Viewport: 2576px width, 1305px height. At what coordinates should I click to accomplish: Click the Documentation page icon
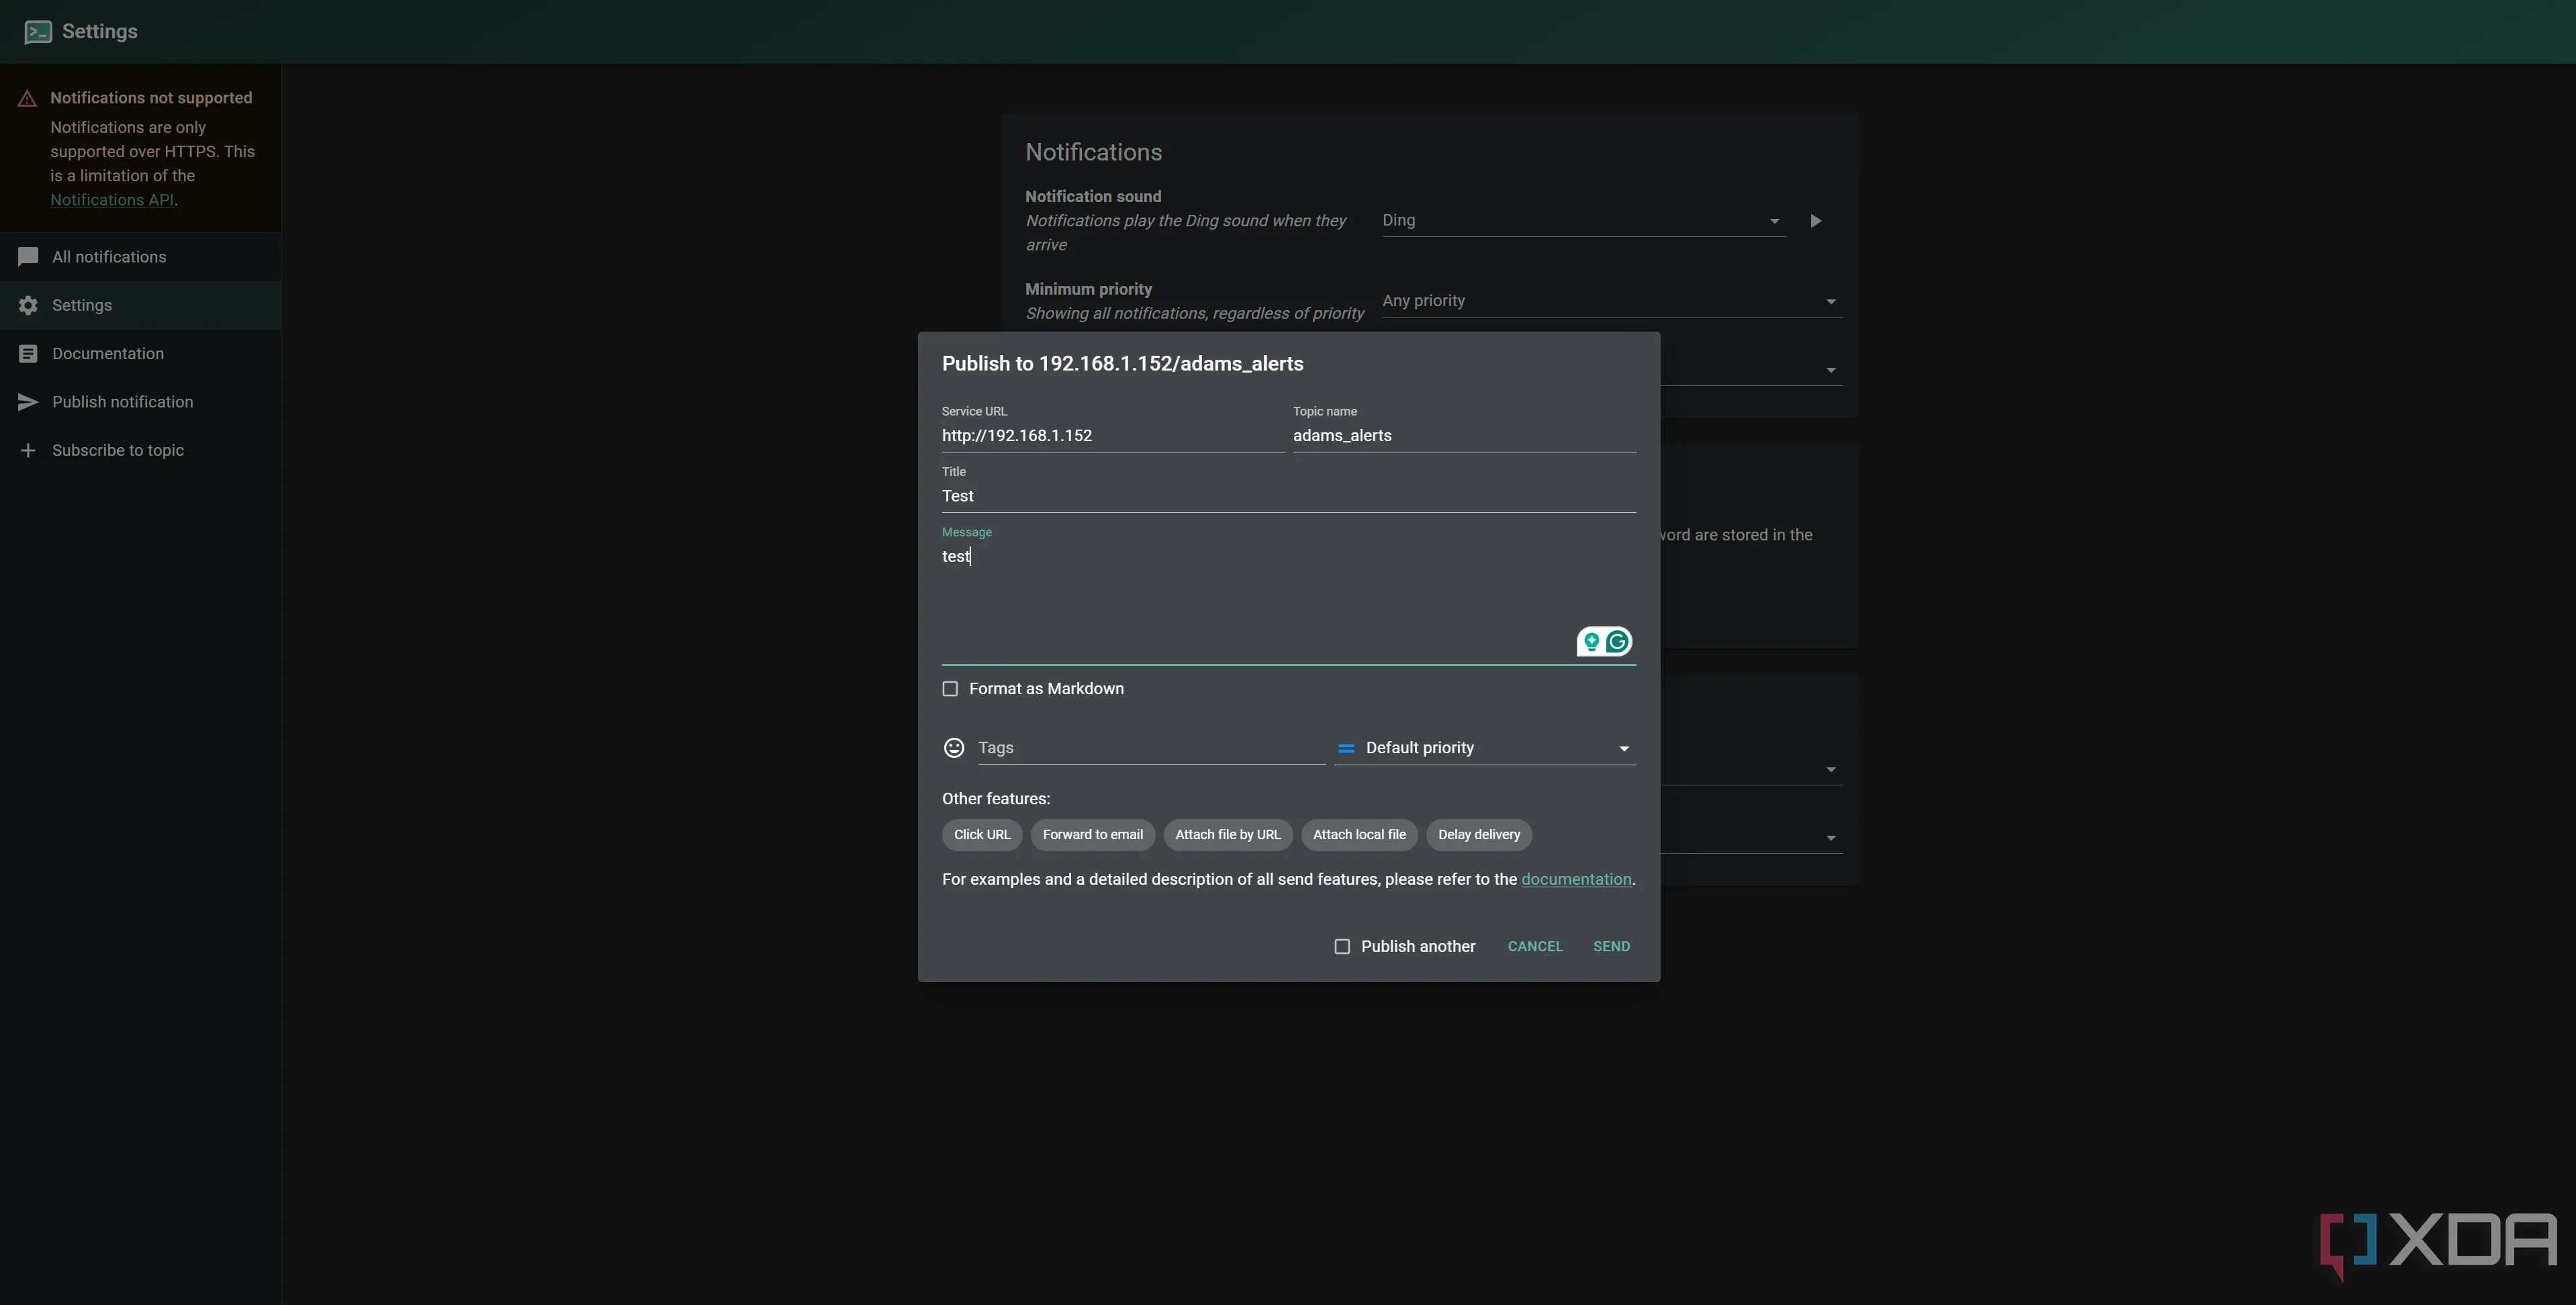[x=28, y=354]
